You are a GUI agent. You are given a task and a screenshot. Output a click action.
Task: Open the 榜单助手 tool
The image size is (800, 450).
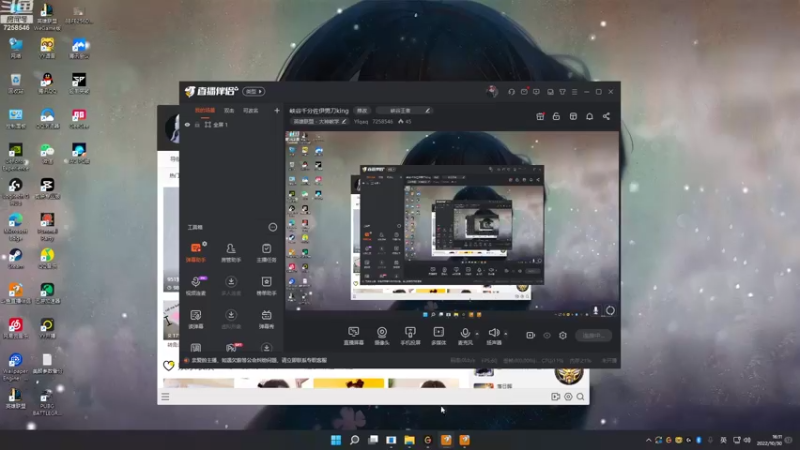coord(266,286)
